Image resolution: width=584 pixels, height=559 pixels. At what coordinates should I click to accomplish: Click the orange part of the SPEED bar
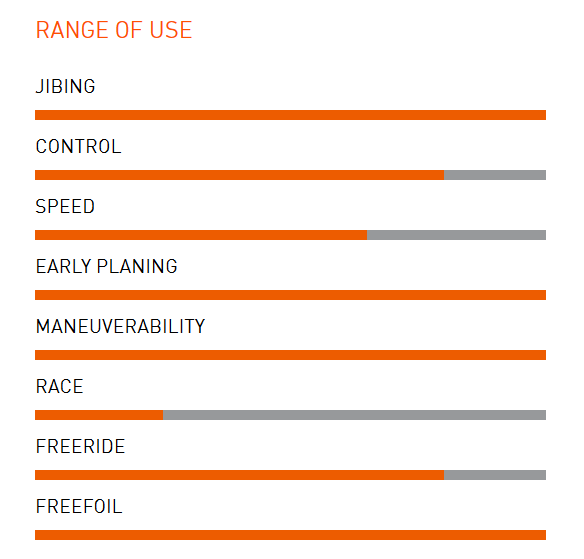point(201,235)
